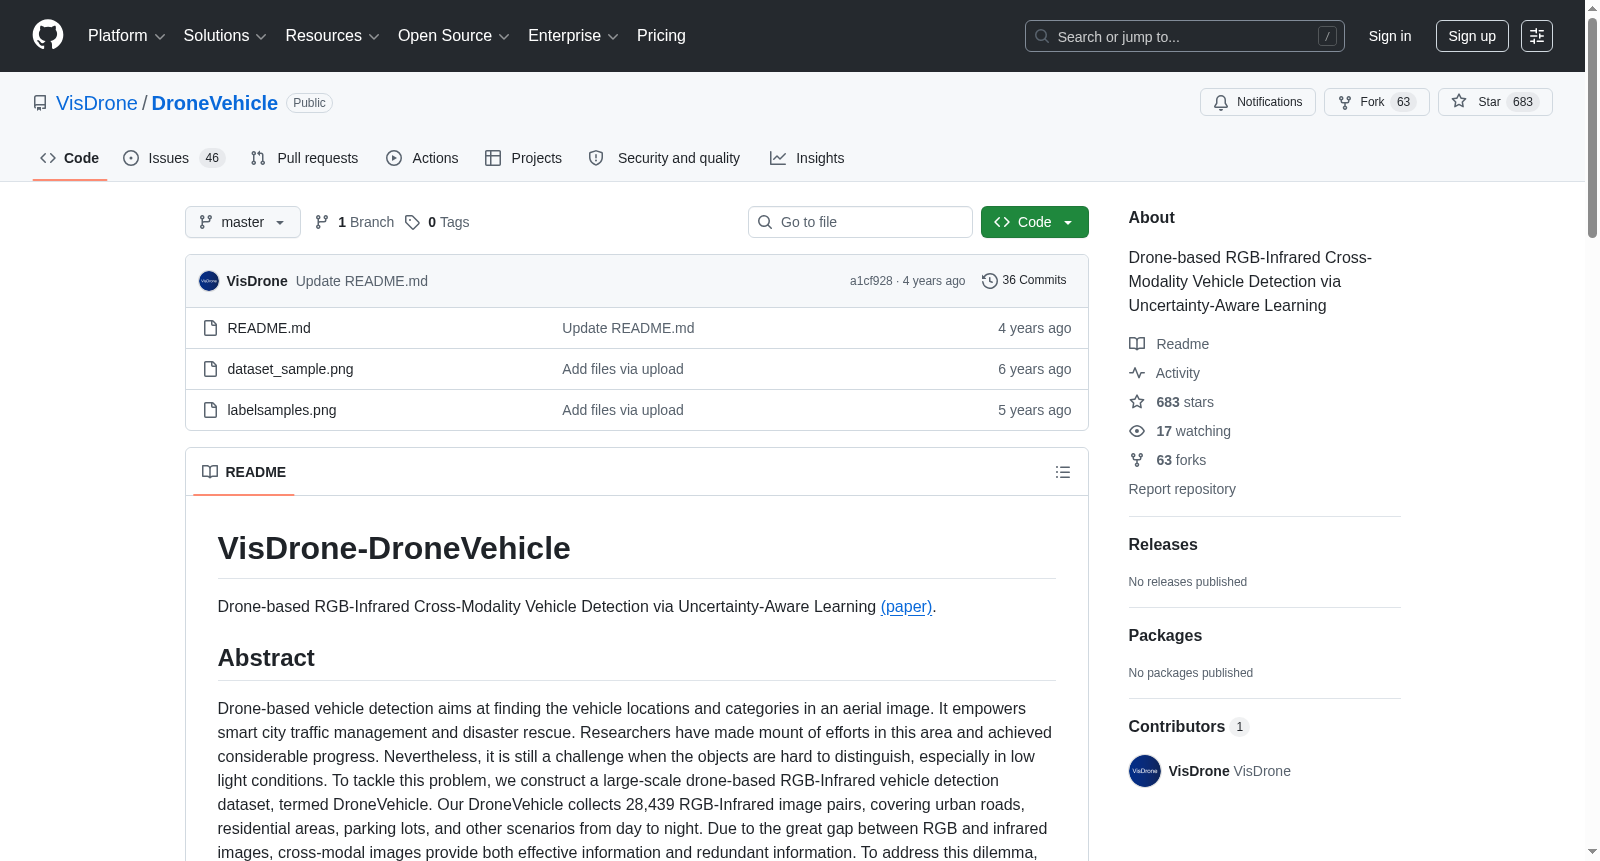1600x861 pixels.
Task: Click the eye icon beside 17 watching
Action: click(x=1137, y=431)
